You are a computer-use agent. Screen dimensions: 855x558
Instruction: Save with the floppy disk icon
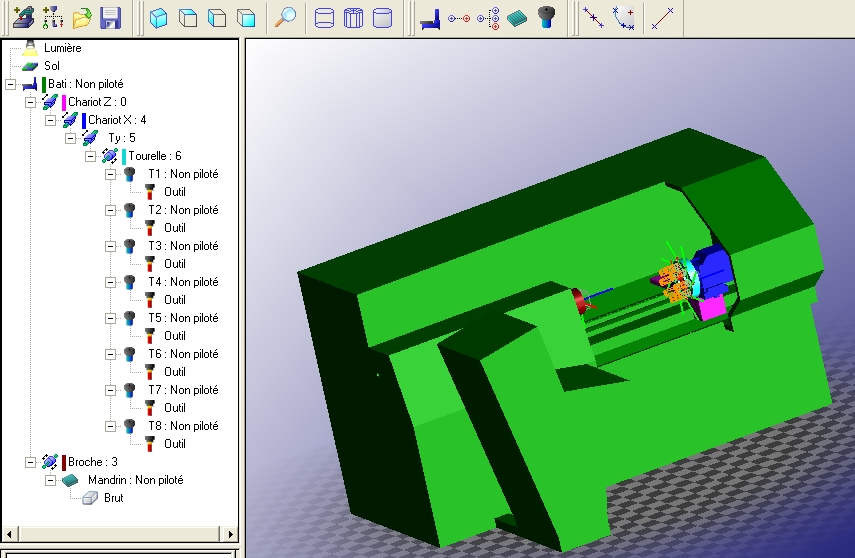click(111, 17)
